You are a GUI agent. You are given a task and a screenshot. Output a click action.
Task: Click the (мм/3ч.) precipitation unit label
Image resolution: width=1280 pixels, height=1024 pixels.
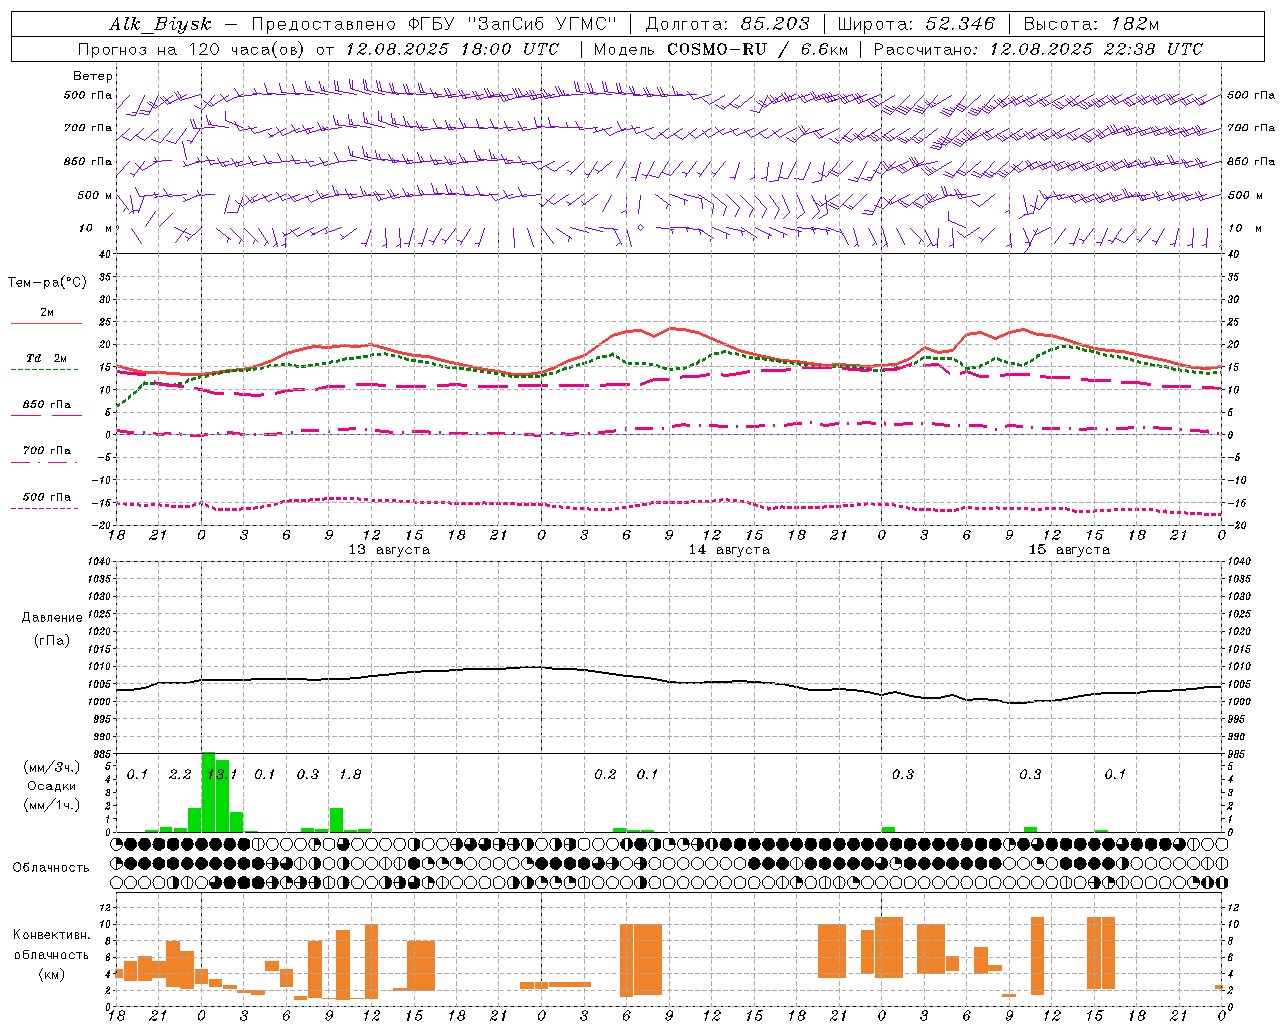(x=52, y=767)
